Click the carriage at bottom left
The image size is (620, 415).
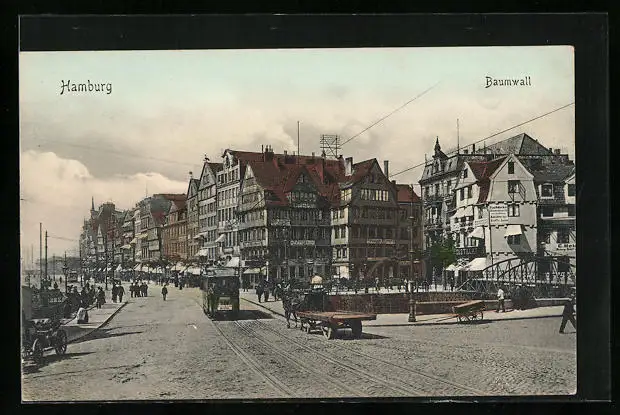point(43,337)
